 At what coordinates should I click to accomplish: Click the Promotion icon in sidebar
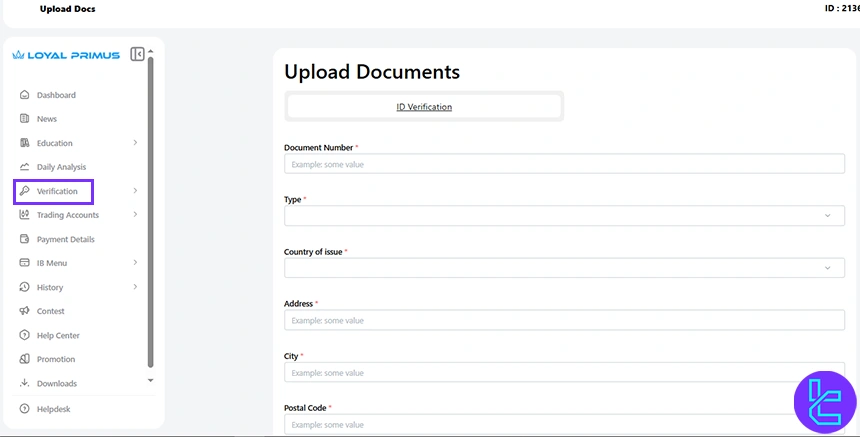[24, 359]
